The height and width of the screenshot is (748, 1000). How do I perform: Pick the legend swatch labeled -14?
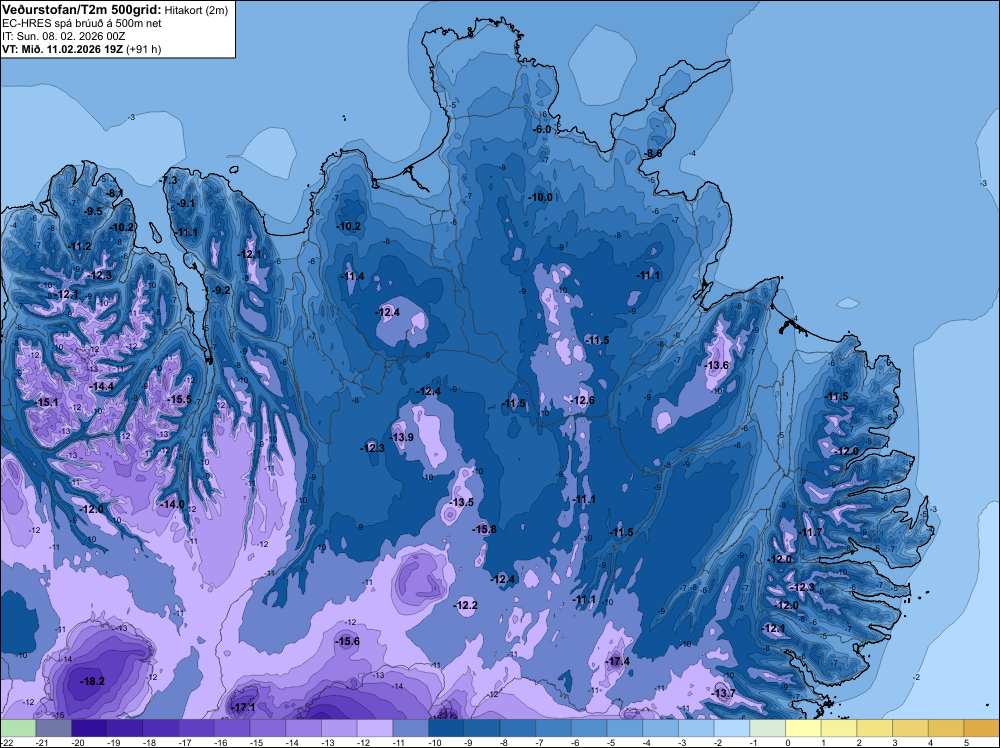[x=304, y=728]
